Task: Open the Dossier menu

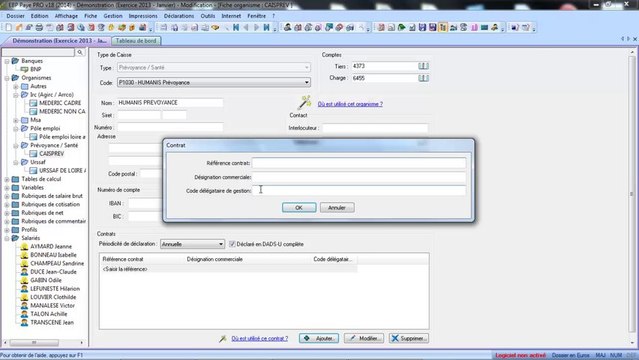Action: click(15, 16)
